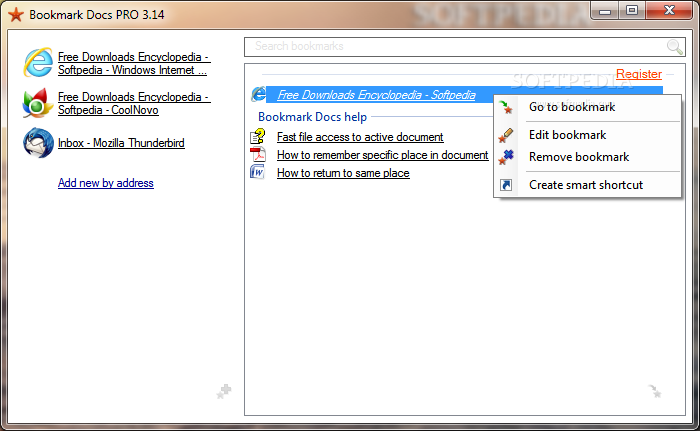The image size is (700, 431).
Task: Select highlighted Free Downloads Encyclopedia - Softpedia bookmark
Action: (x=376, y=95)
